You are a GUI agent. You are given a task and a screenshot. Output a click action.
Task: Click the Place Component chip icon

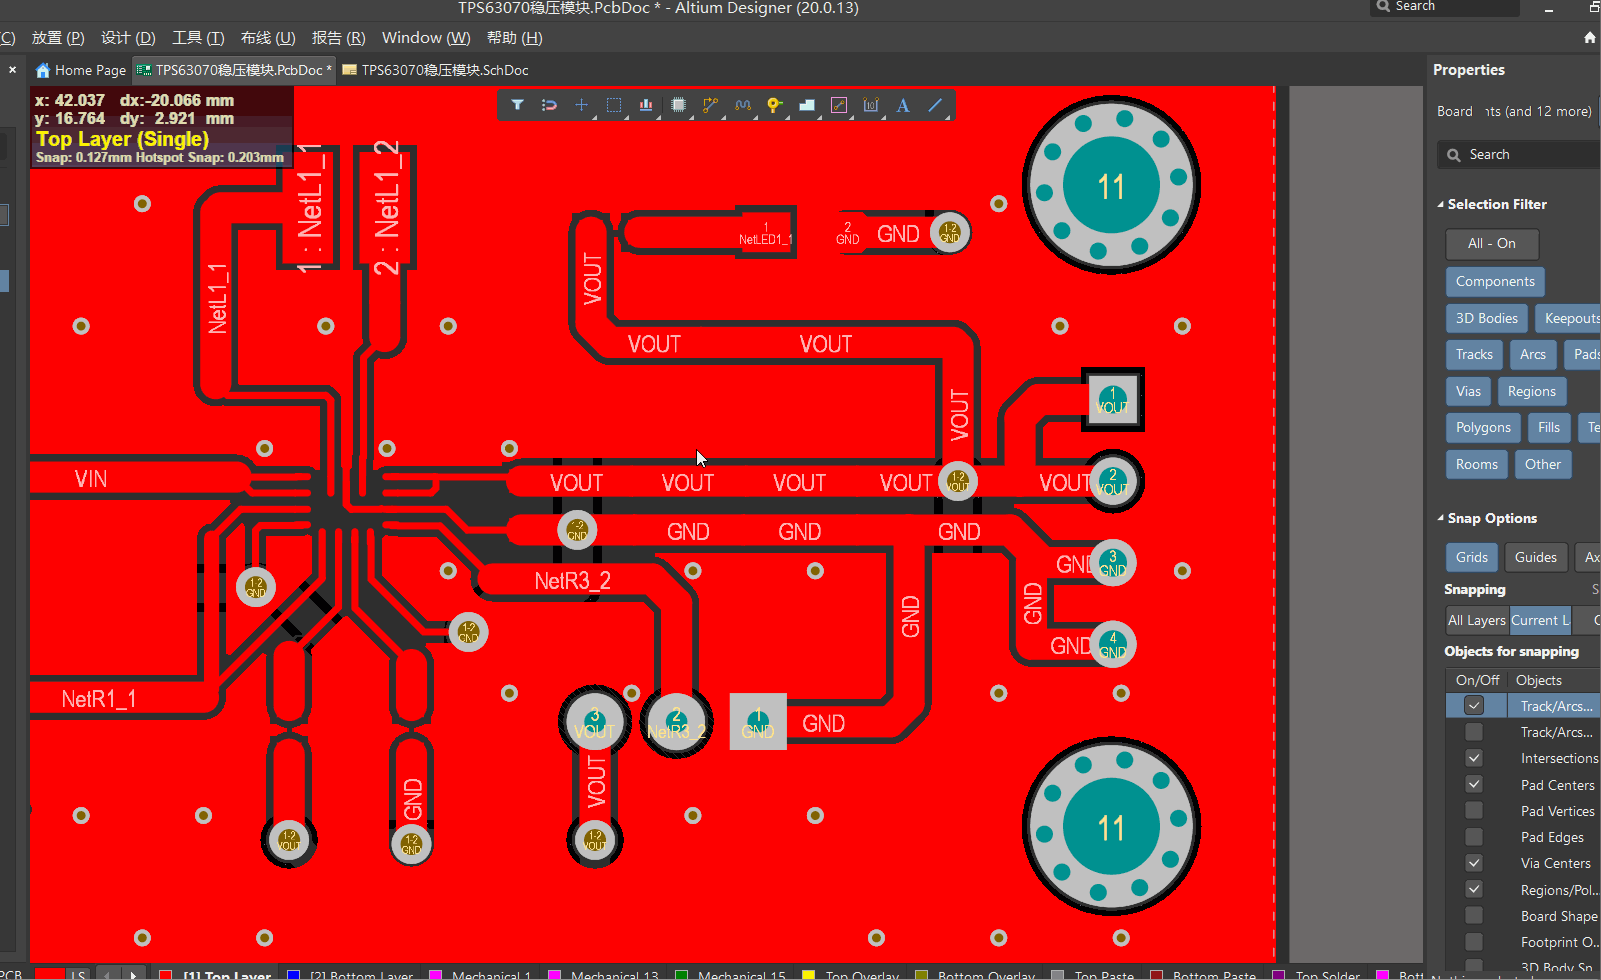point(678,105)
